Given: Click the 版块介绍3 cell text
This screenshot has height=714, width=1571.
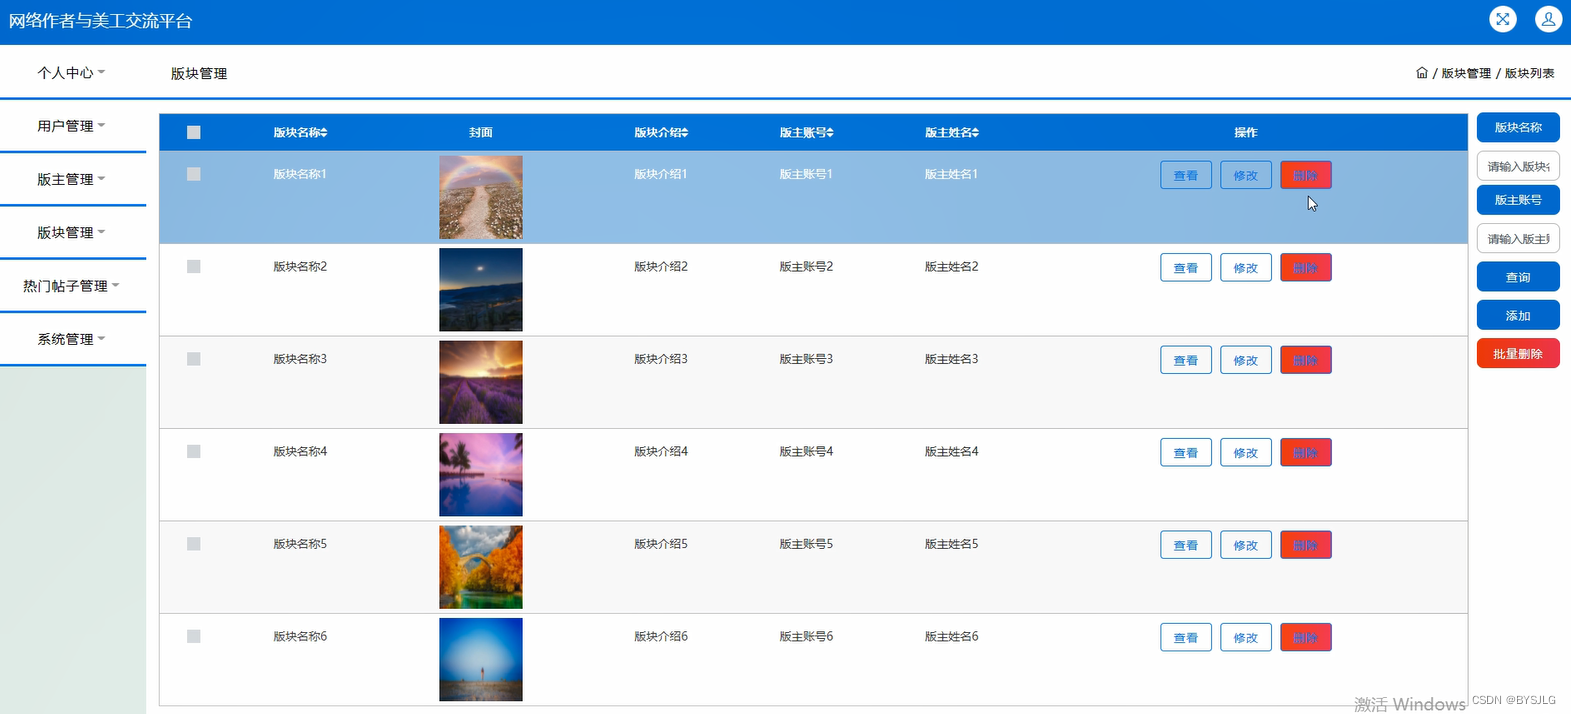Looking at the screenshot, I should [661, 359].
